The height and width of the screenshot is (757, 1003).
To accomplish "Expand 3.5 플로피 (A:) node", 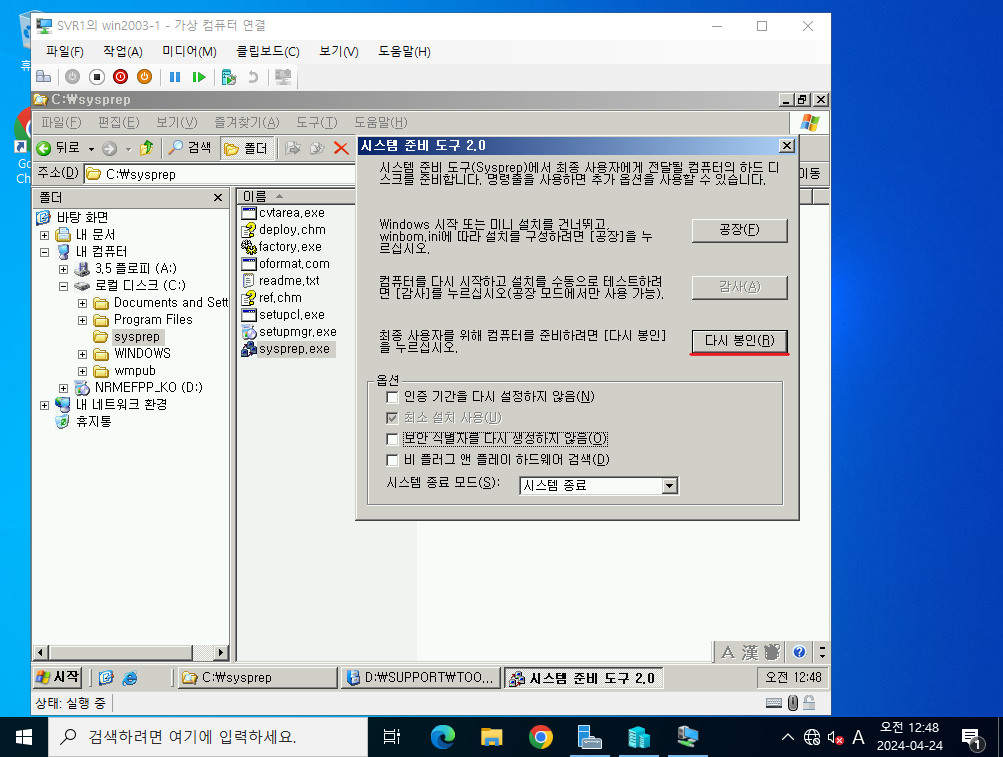I will click(63, 269).
